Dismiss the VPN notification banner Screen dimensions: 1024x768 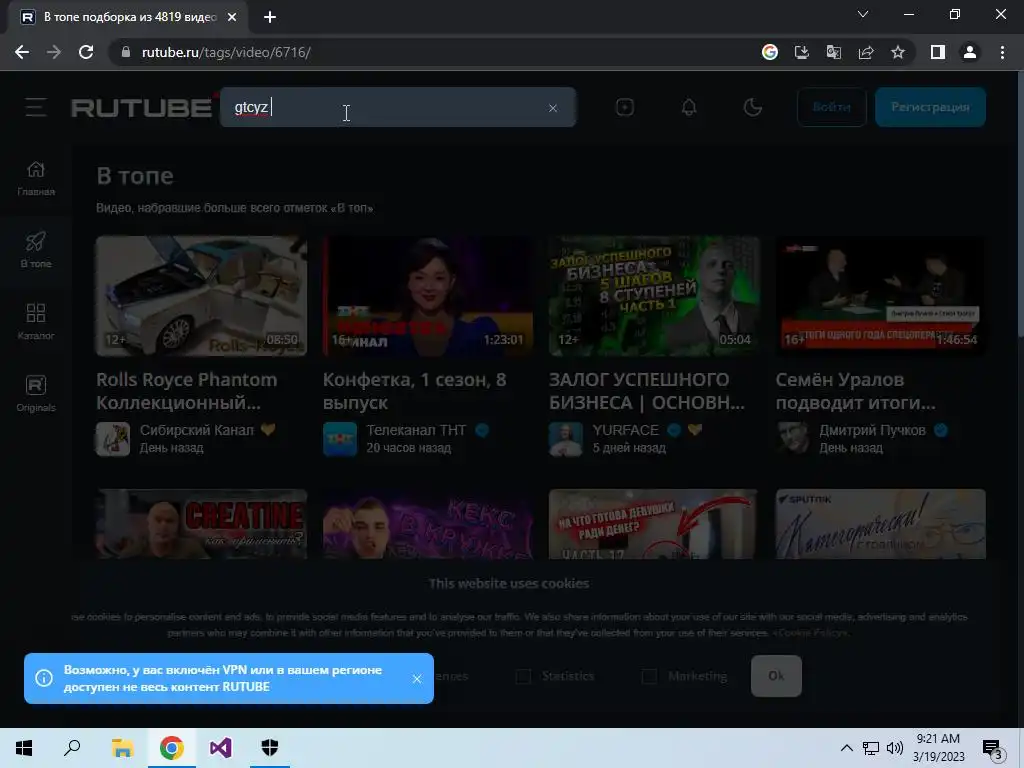click(x=417, y=679)
